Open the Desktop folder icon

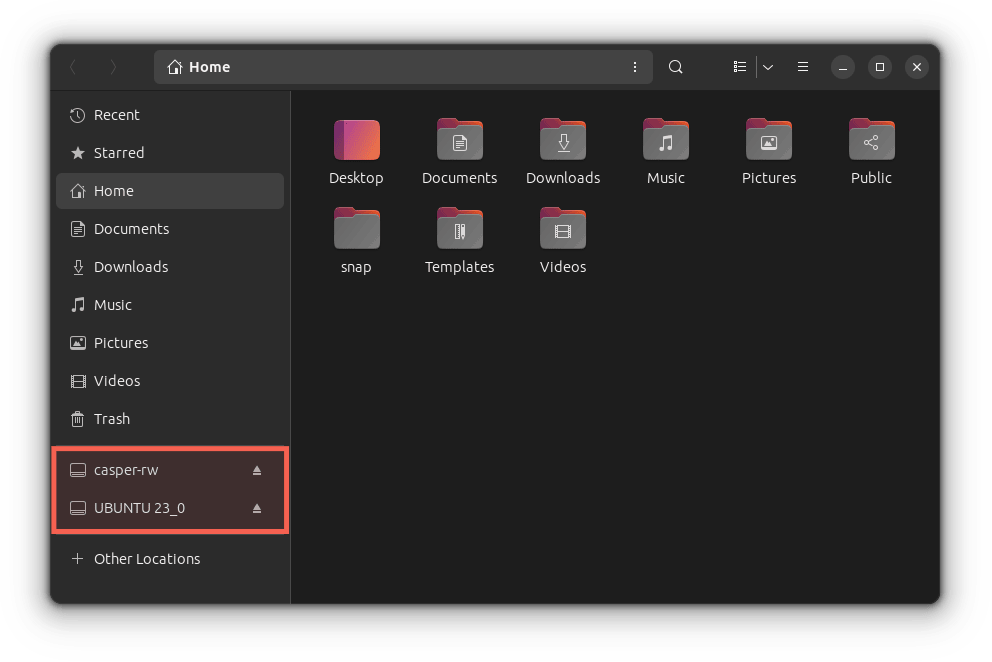click(356, 141)
